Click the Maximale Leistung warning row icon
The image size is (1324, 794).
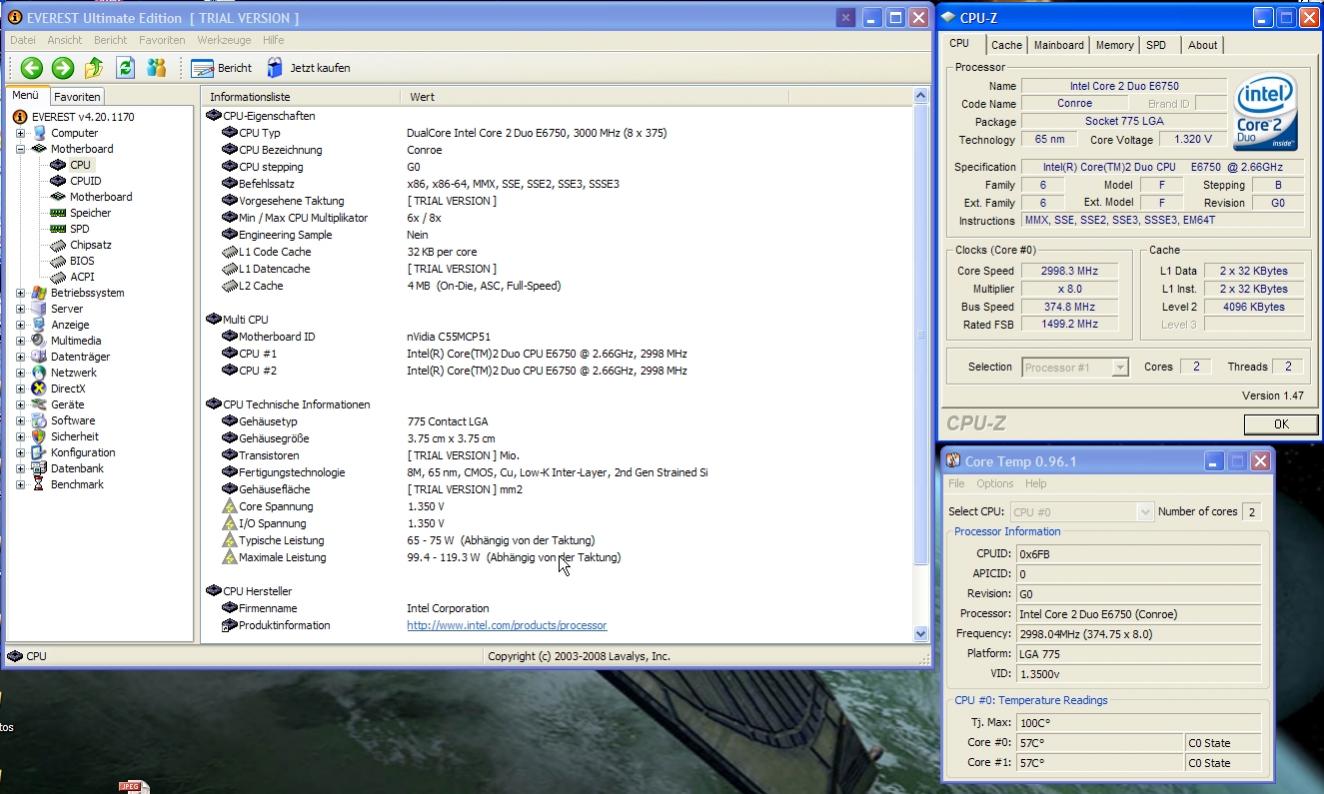click(230, 558)
